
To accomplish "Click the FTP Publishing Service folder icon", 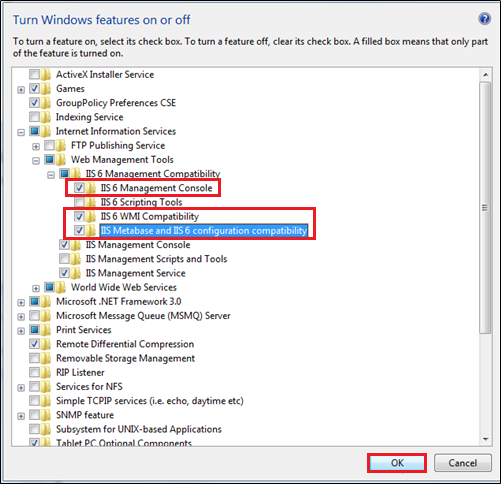I will point(61,146).
